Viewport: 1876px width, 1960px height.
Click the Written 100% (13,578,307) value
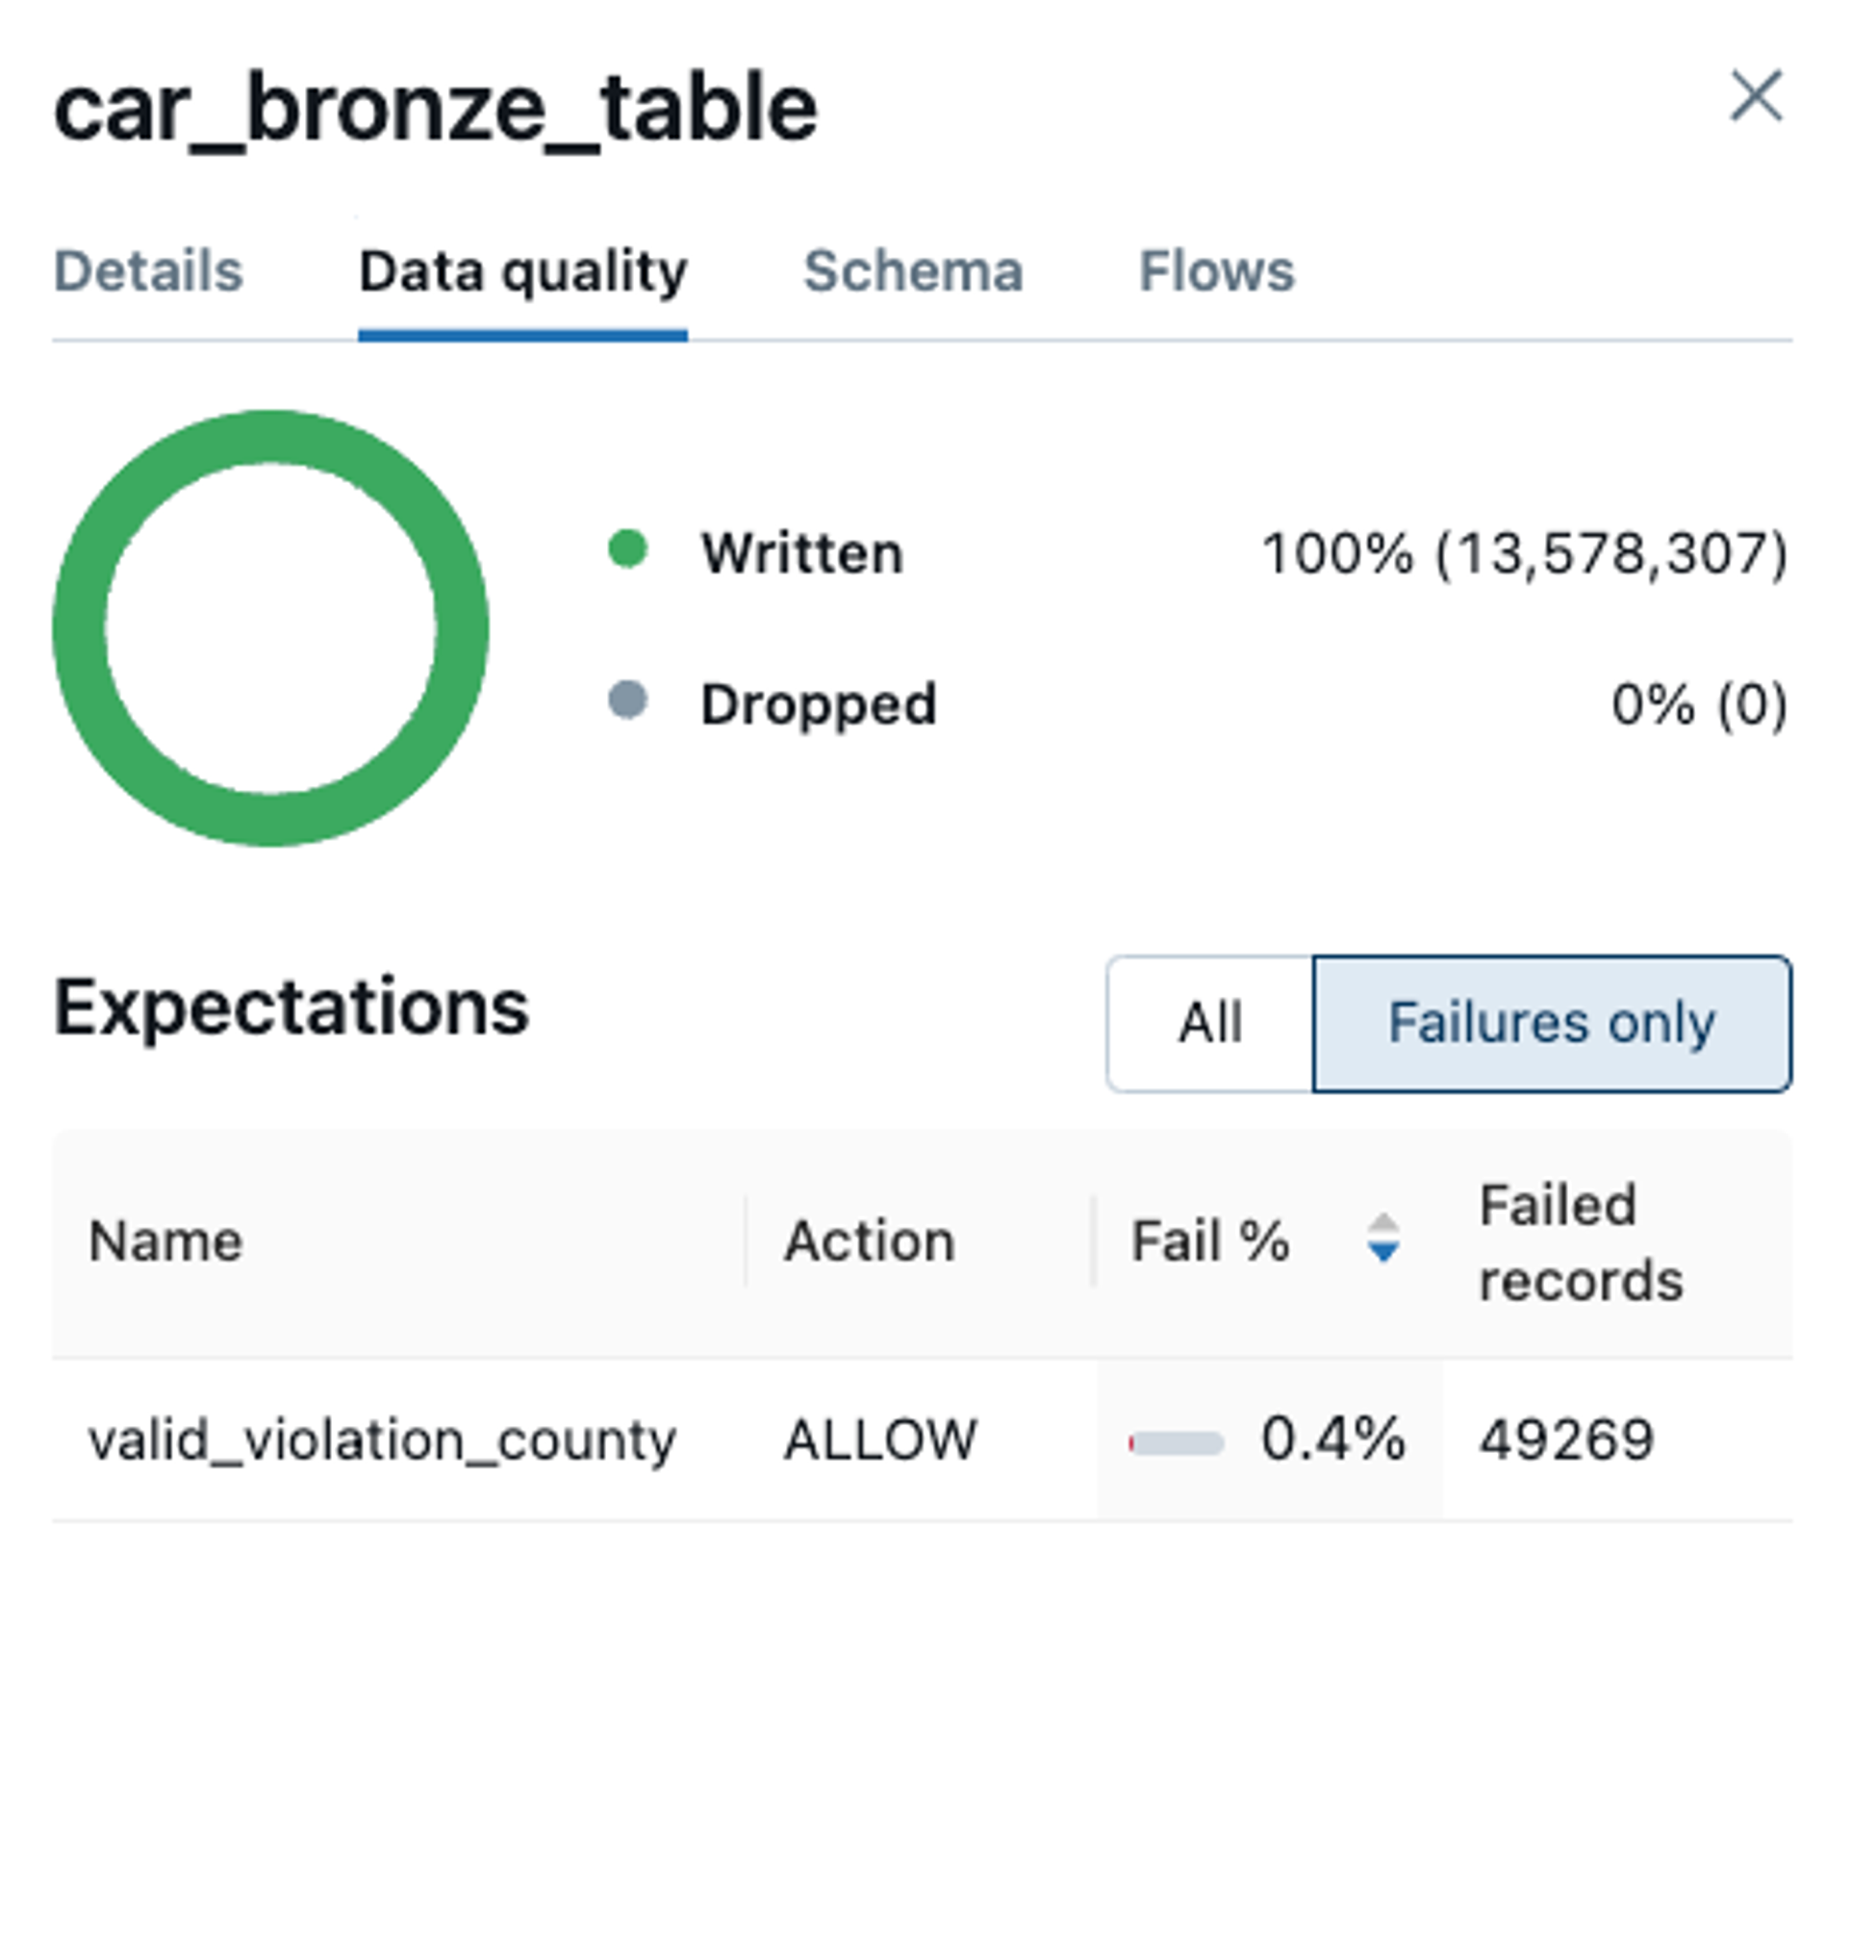[x=1524, y=553]
